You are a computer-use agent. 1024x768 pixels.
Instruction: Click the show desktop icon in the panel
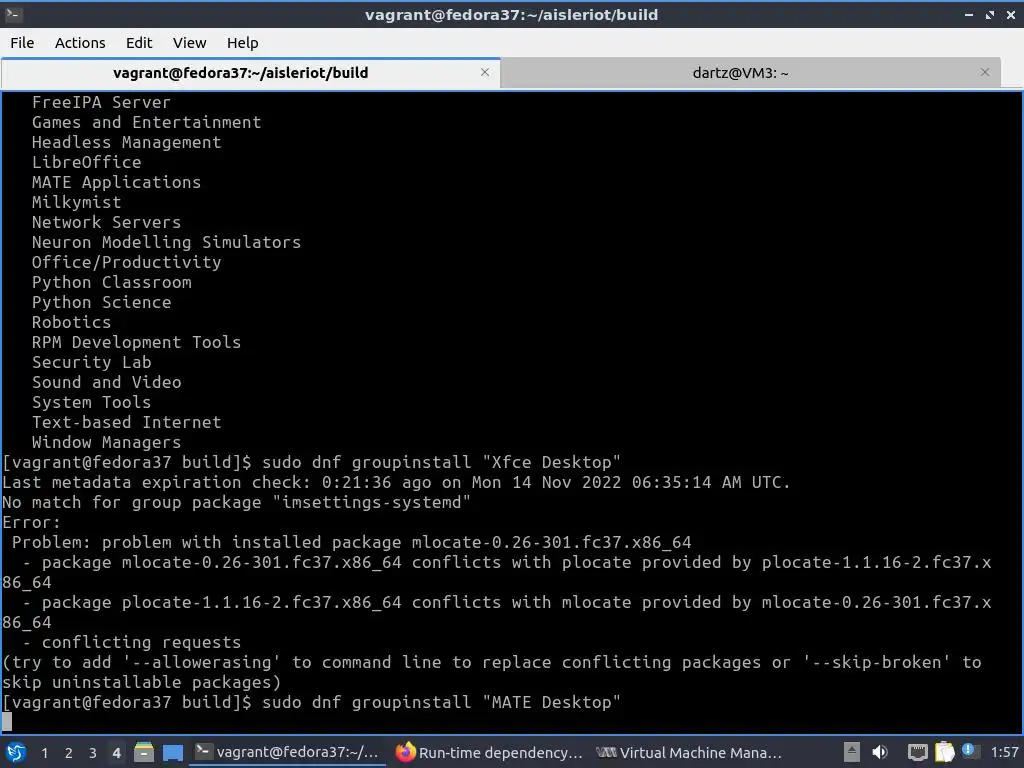click(173, 752)
